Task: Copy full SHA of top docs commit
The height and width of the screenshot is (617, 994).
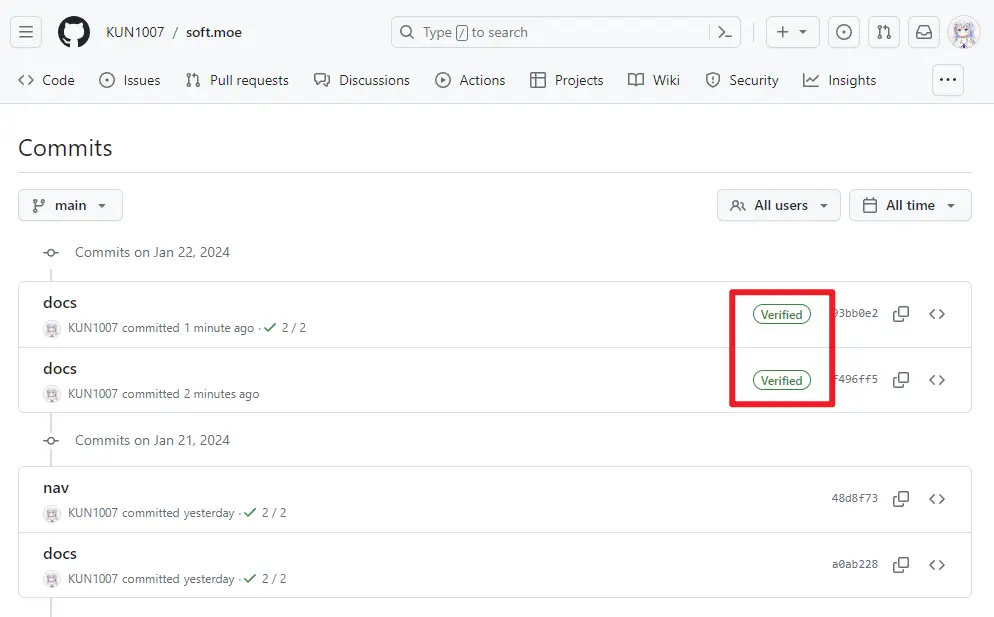Action: [x=901, y=314]
